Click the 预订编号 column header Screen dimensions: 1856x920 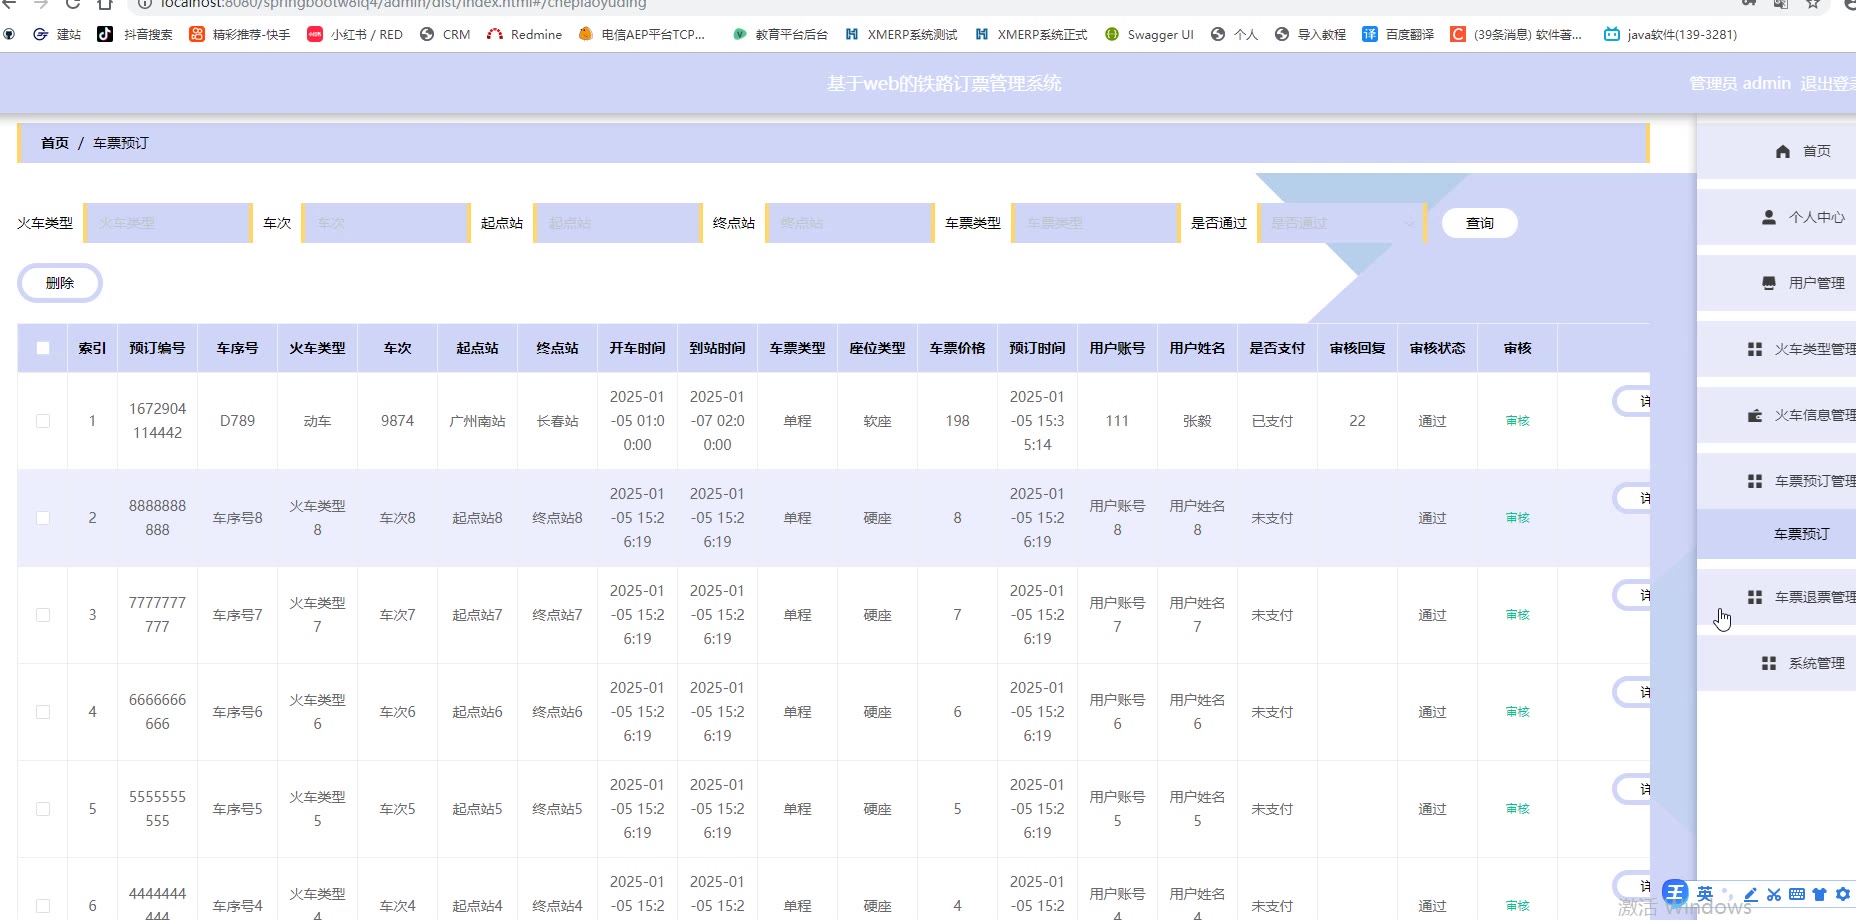click(157, 348)
